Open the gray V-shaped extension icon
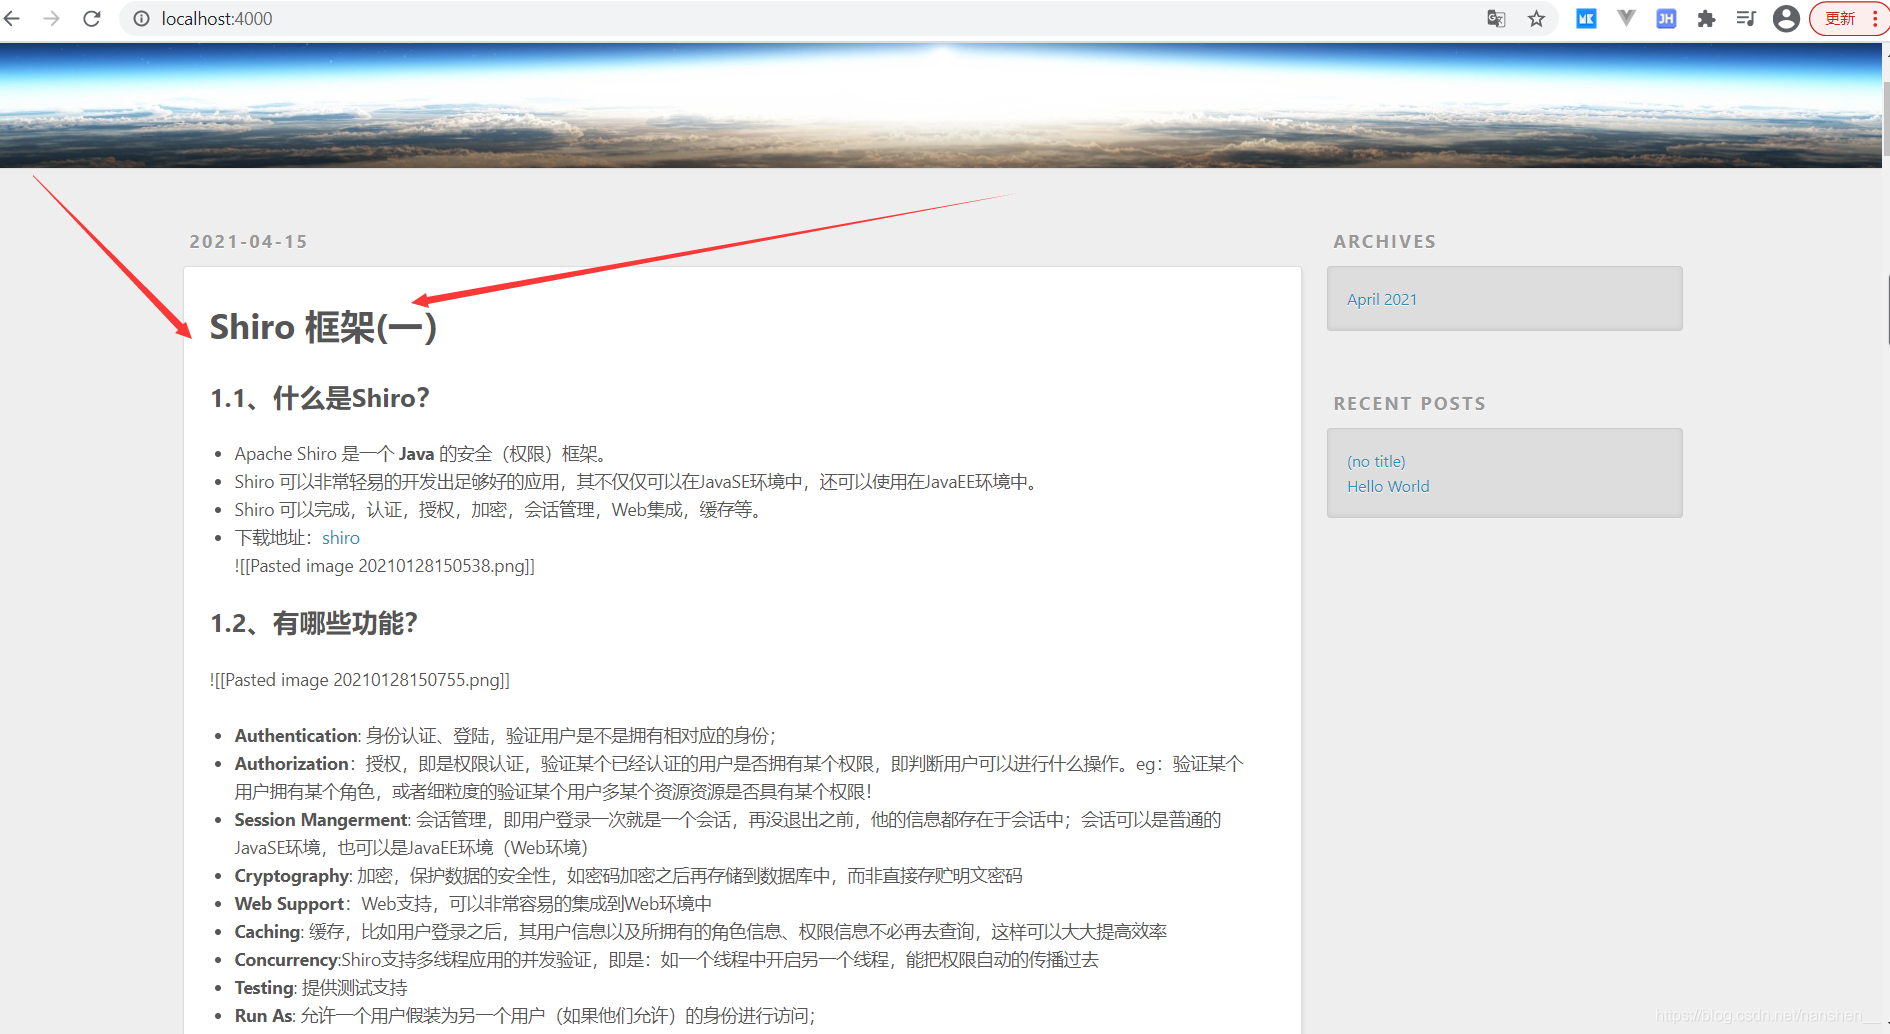1890x1034 pixels. (x=1626, y=18)
